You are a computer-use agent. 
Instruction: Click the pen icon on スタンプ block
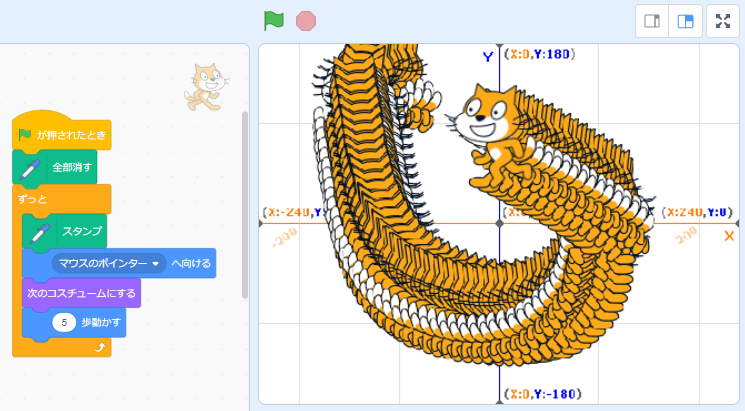coord(40,233)
